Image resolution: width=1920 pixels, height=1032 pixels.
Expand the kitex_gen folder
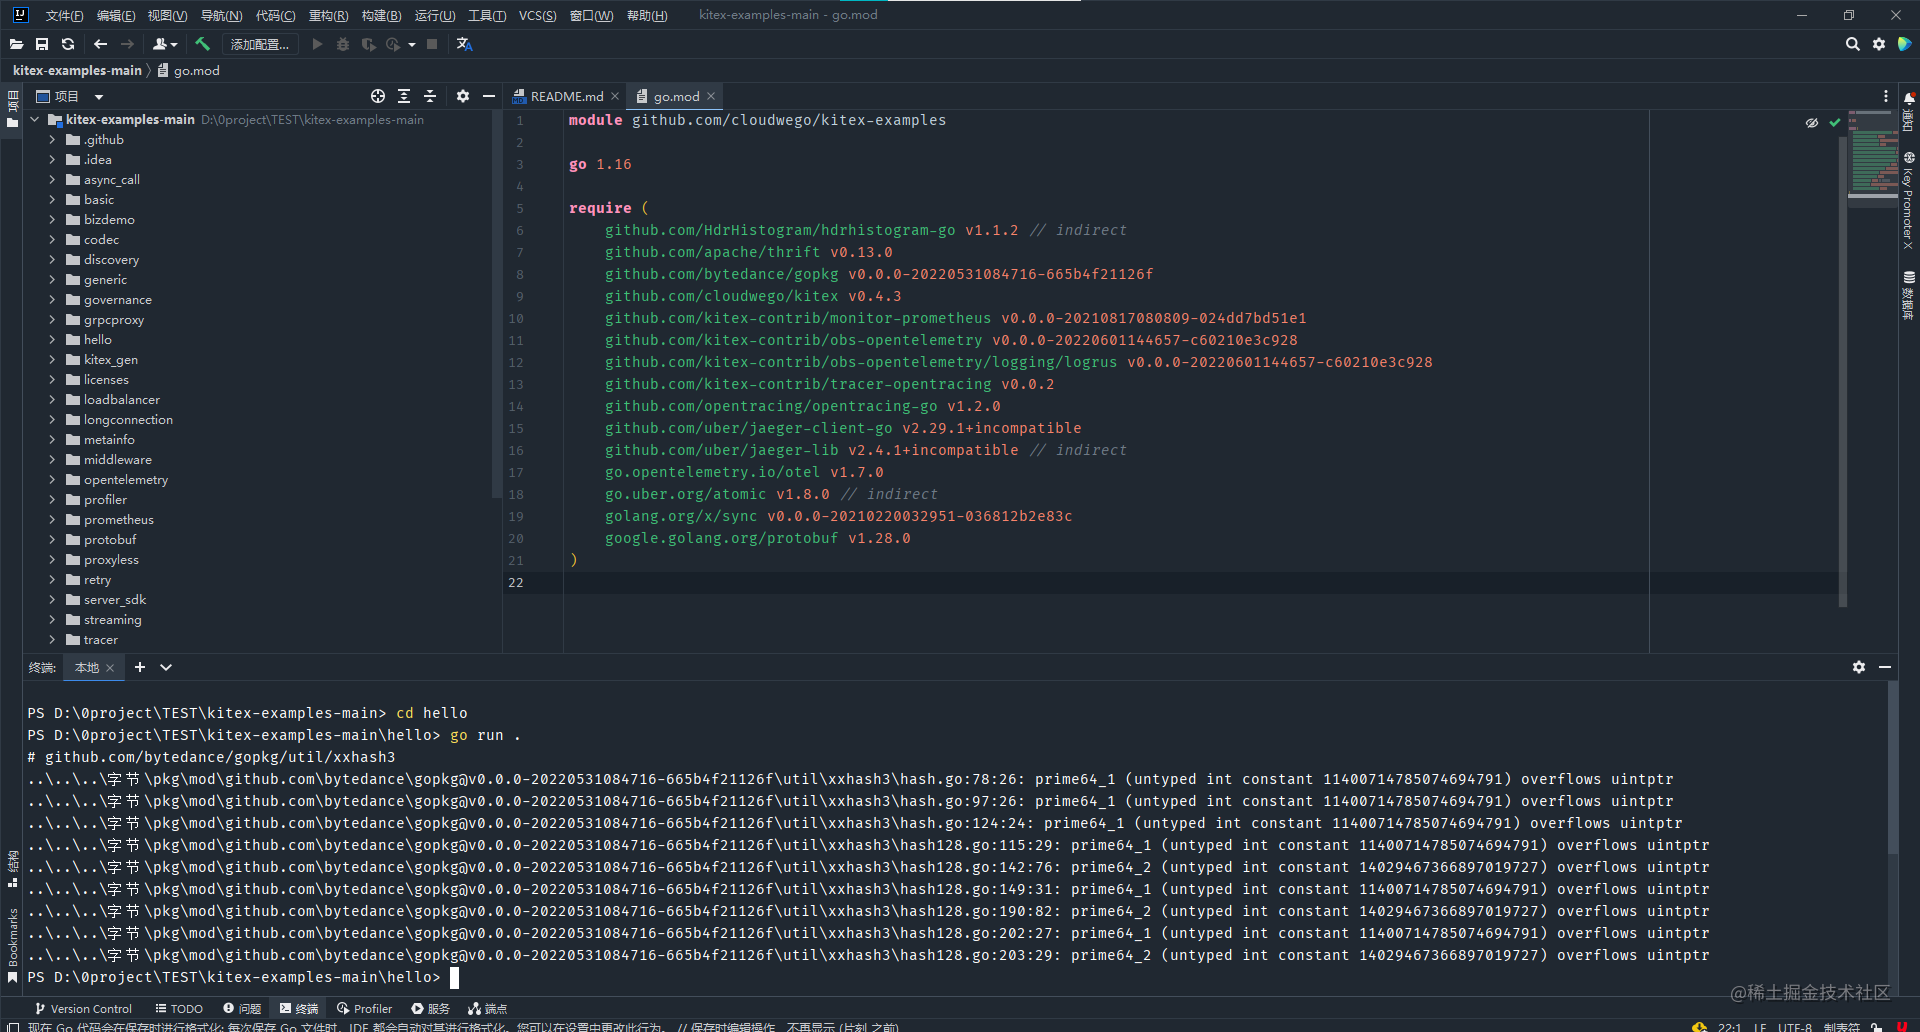pos(52,360)
